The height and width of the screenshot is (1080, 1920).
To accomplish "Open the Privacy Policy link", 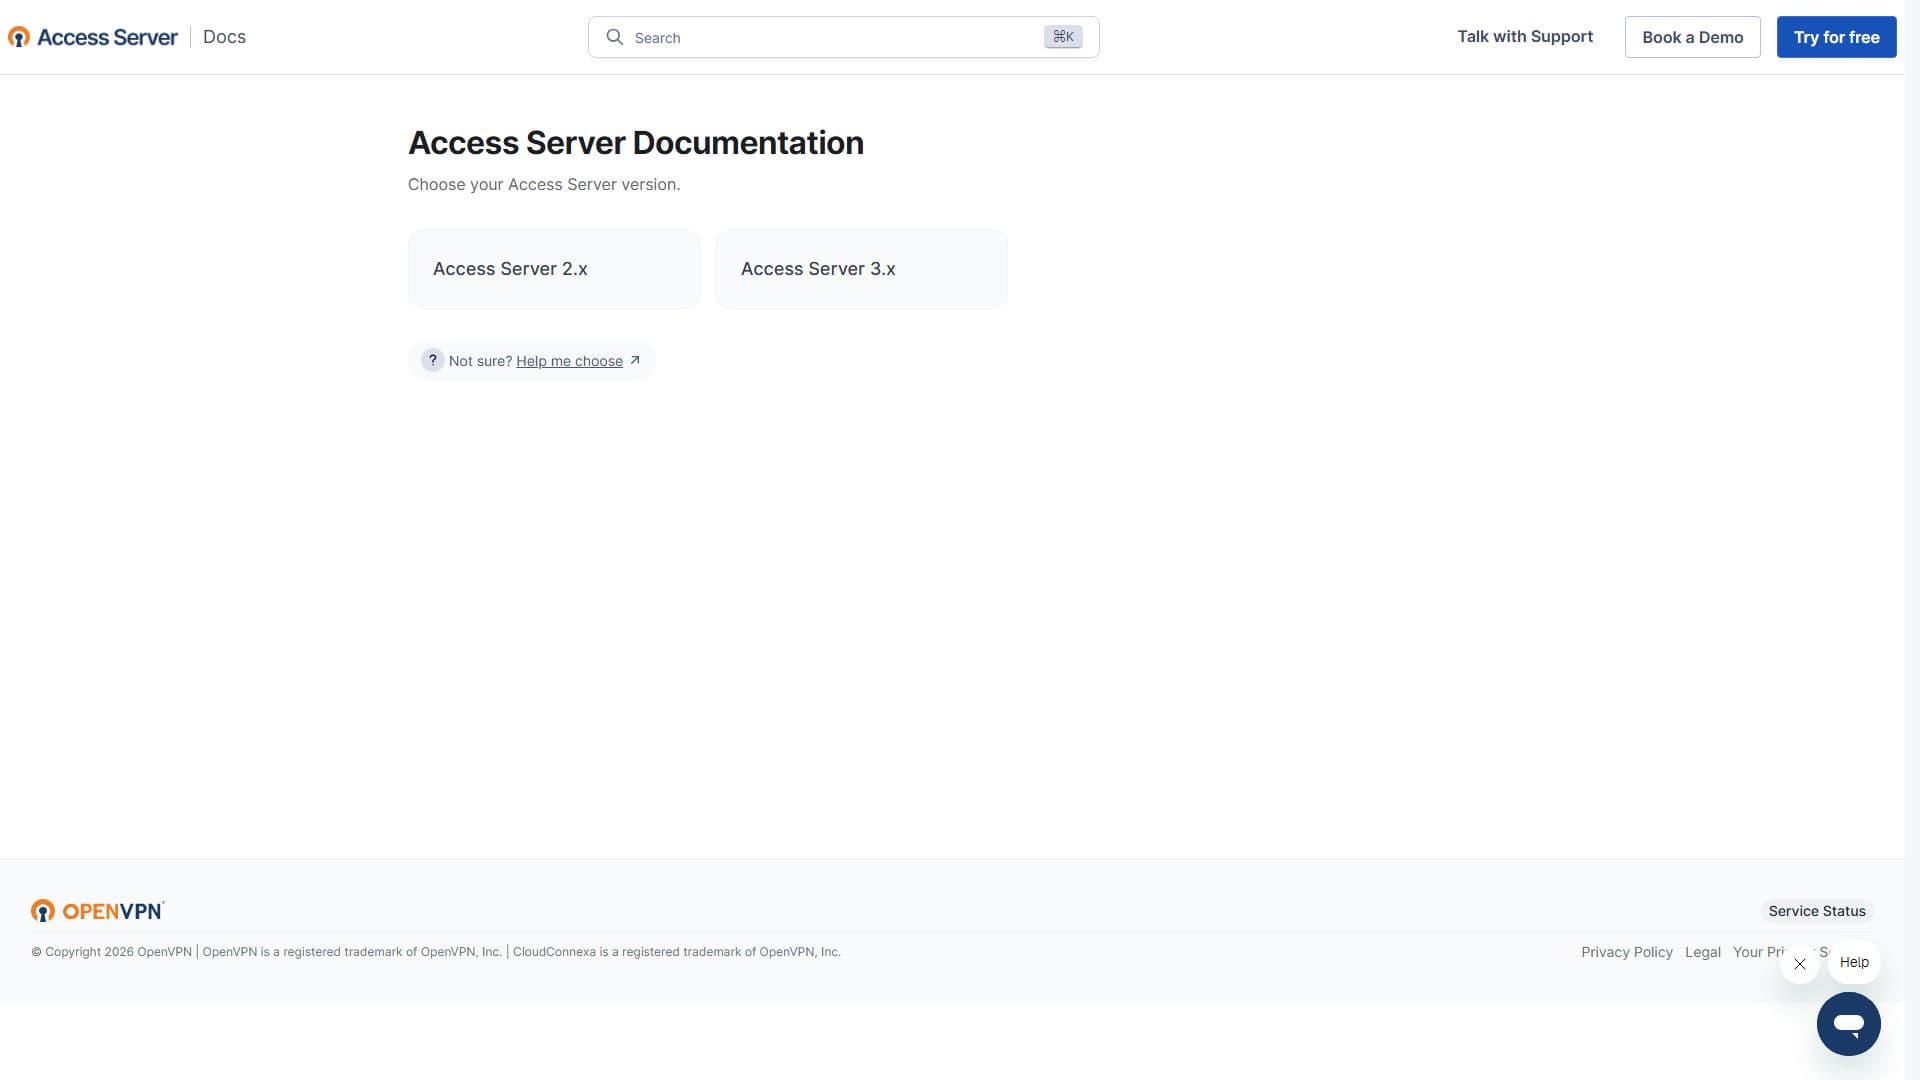I will pyautogui.click(x=1626, y=952).
